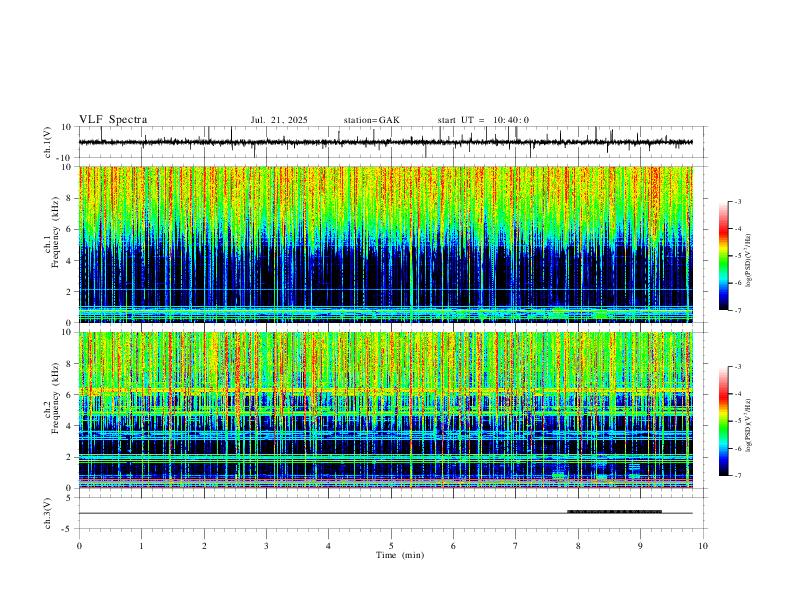Screen dimensions: 792x612
Task: Click the ch.1 PSD color scale bar
Action: [723, 256]
